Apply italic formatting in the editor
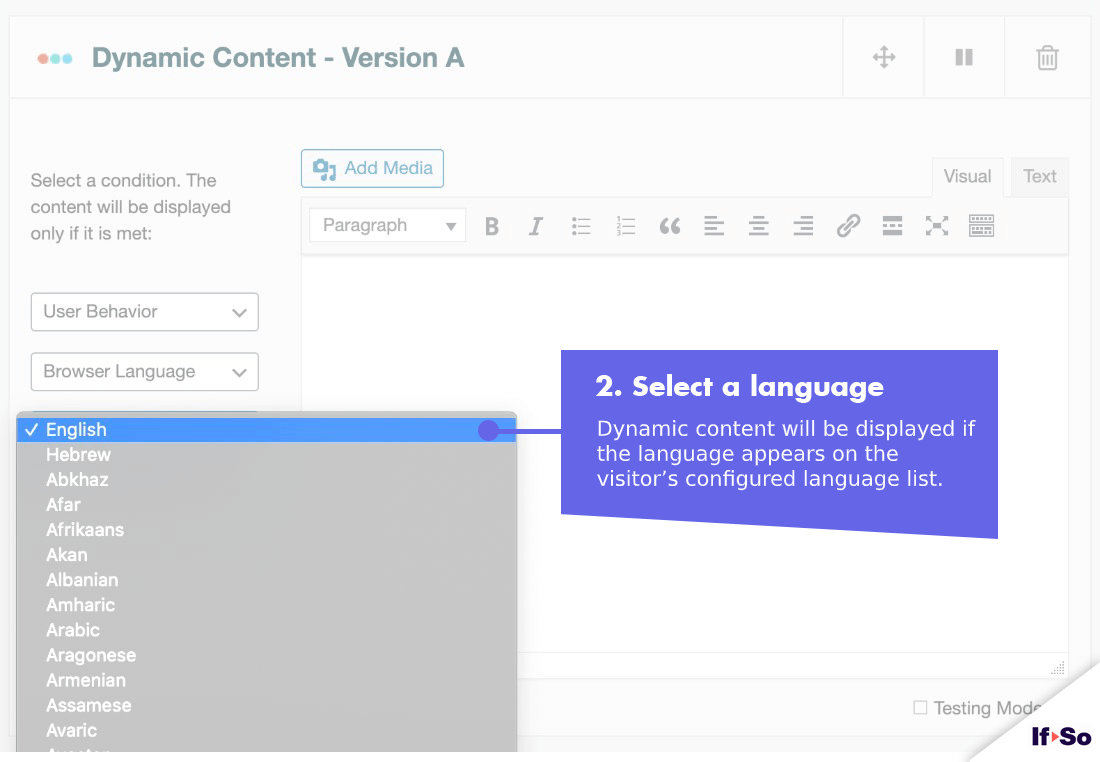1100x762 pixels. pos(535,226)
